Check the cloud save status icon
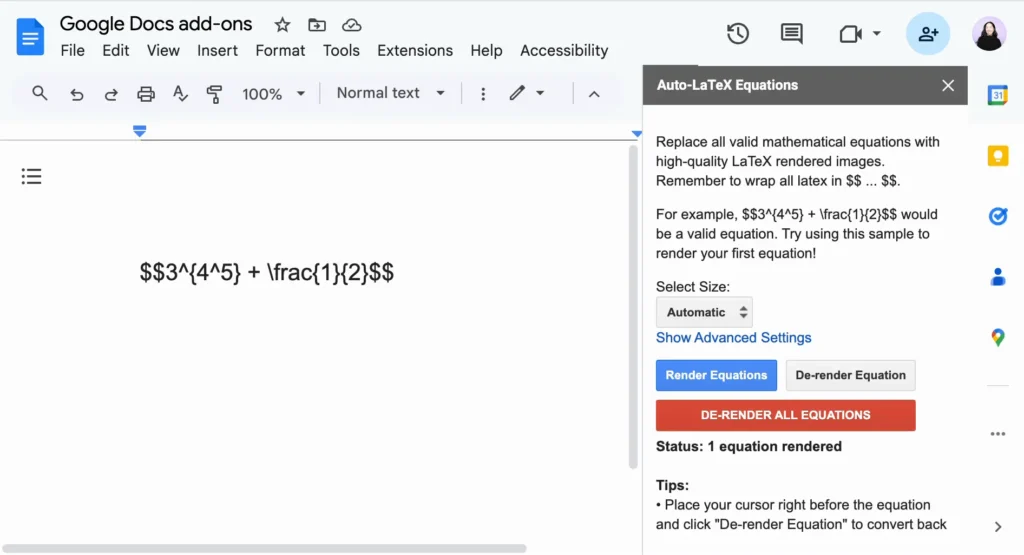 point(351,25)
